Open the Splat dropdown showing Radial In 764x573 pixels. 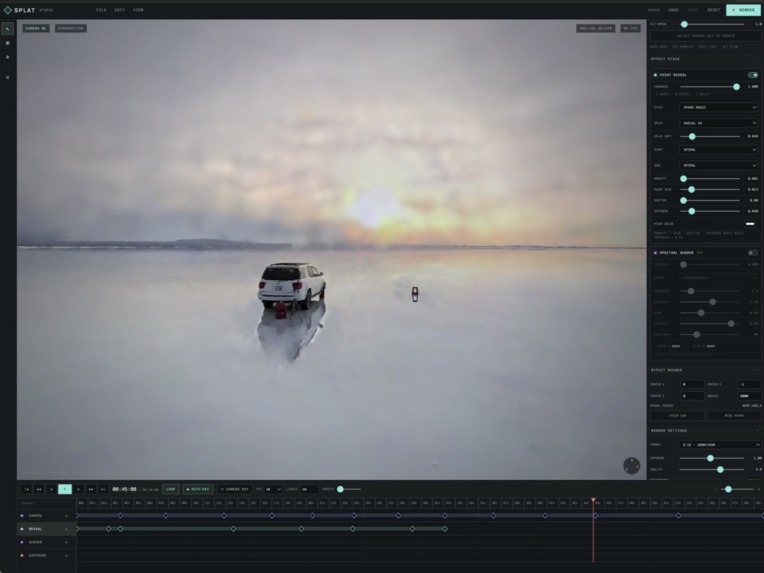719,123
